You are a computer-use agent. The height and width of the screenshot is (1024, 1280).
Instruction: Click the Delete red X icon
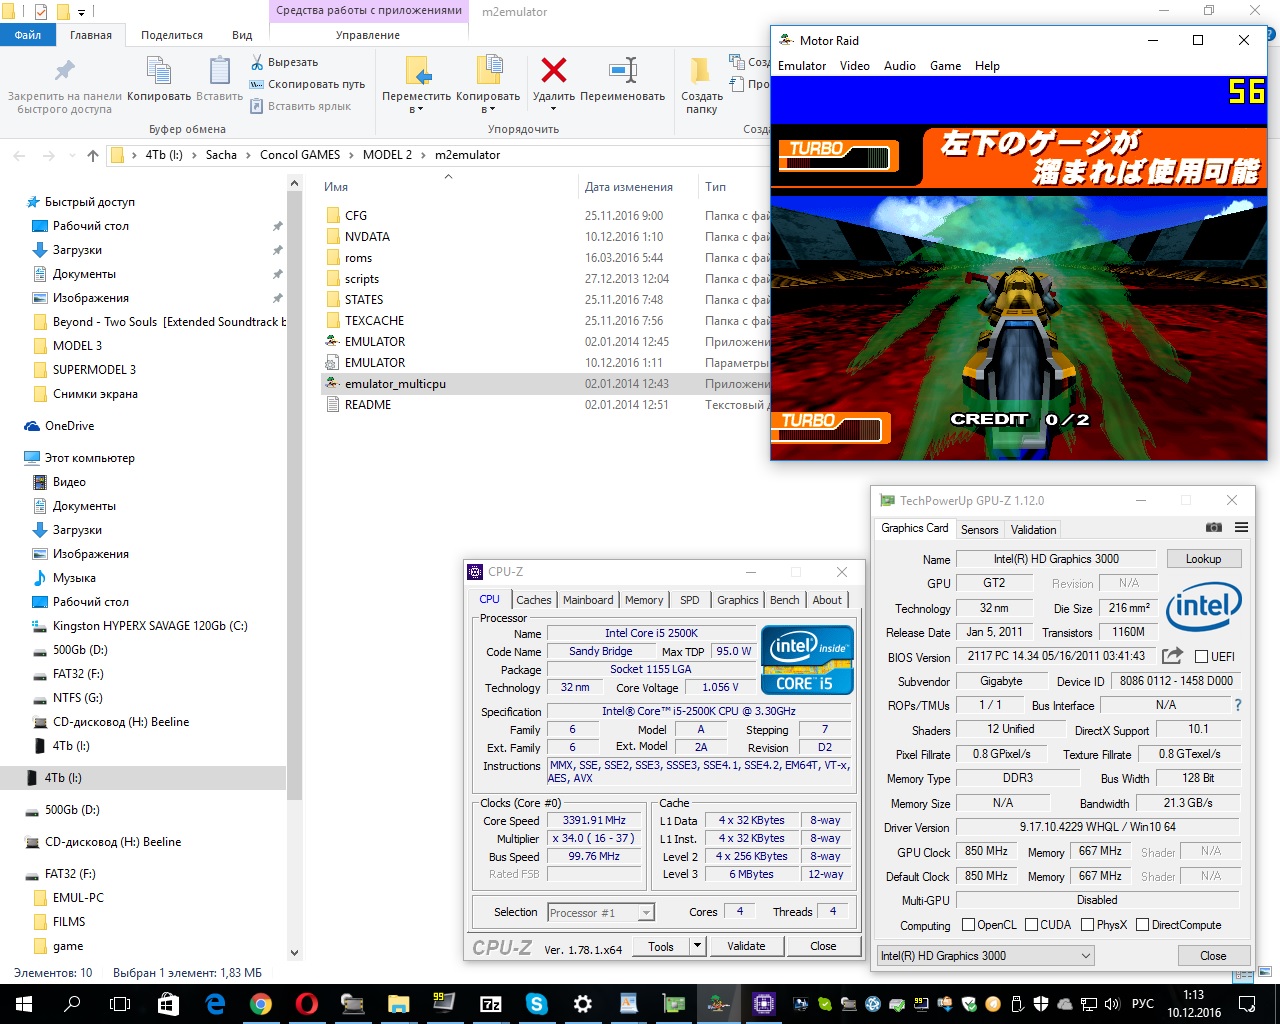(553, 71)
